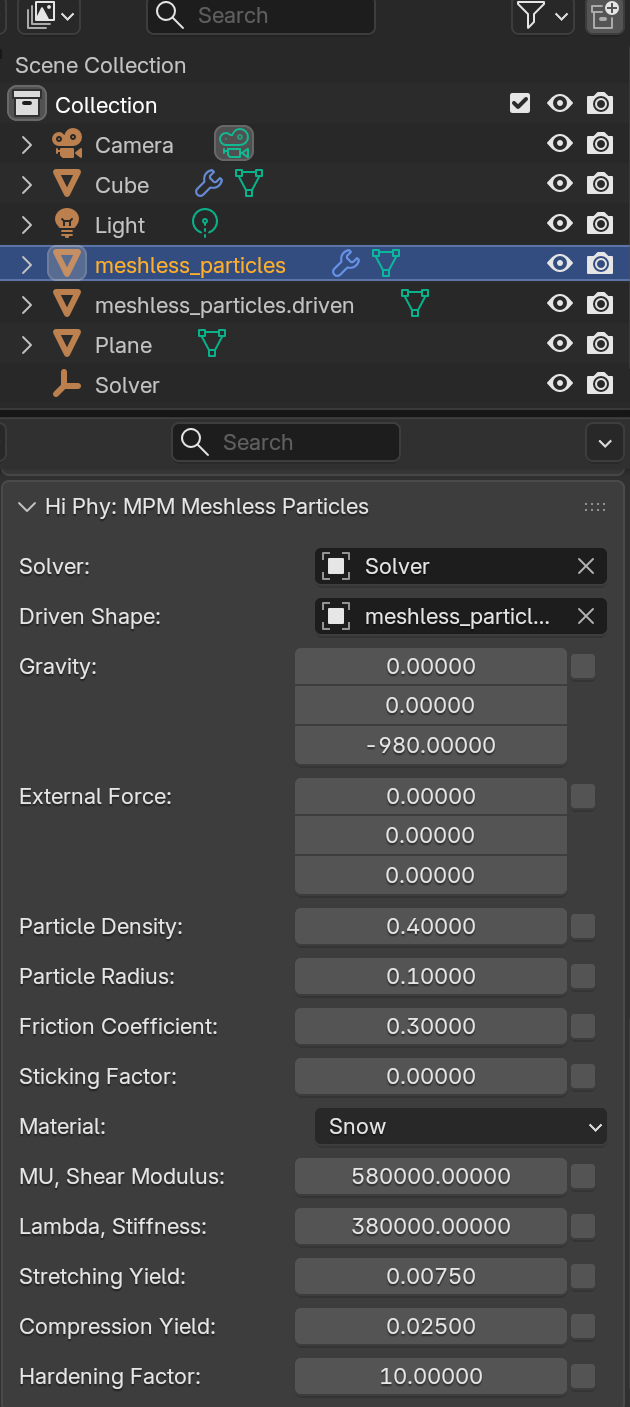Open the outliner filter dropdown
The height and width of the screenshot is (1407, 630).
[543, 15]
